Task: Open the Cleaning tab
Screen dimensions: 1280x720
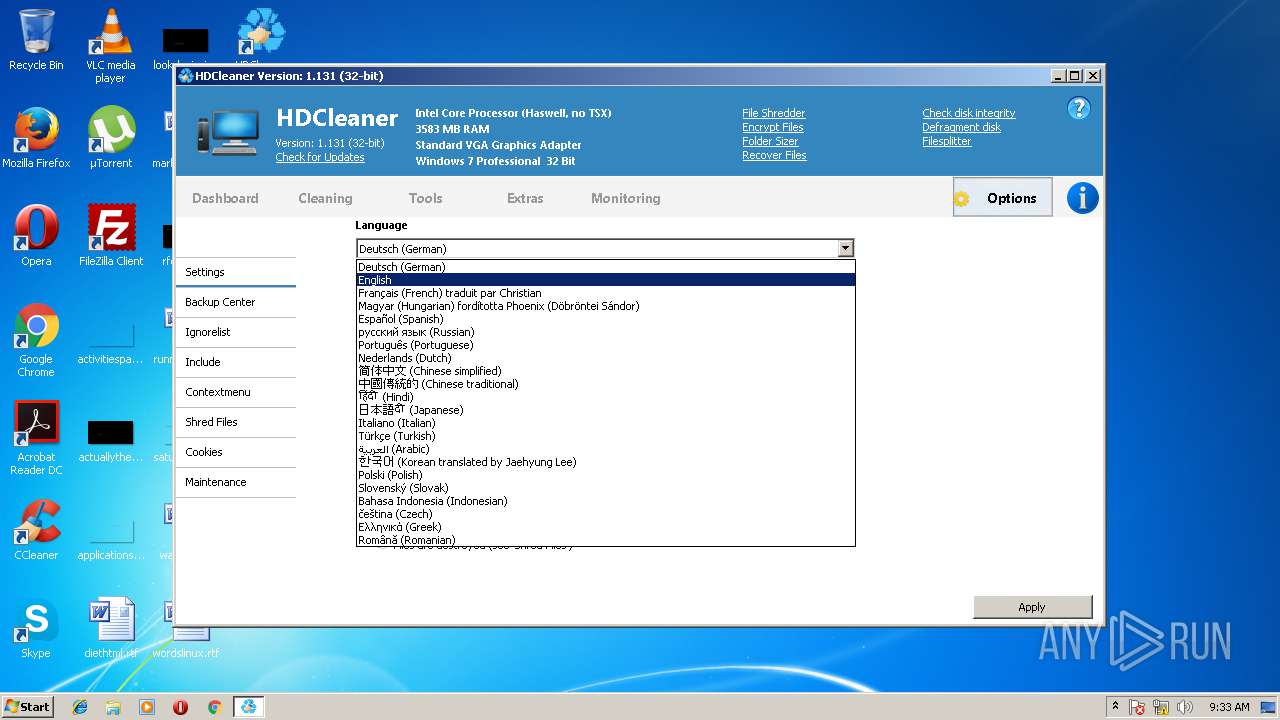Action: pos(325,198)
